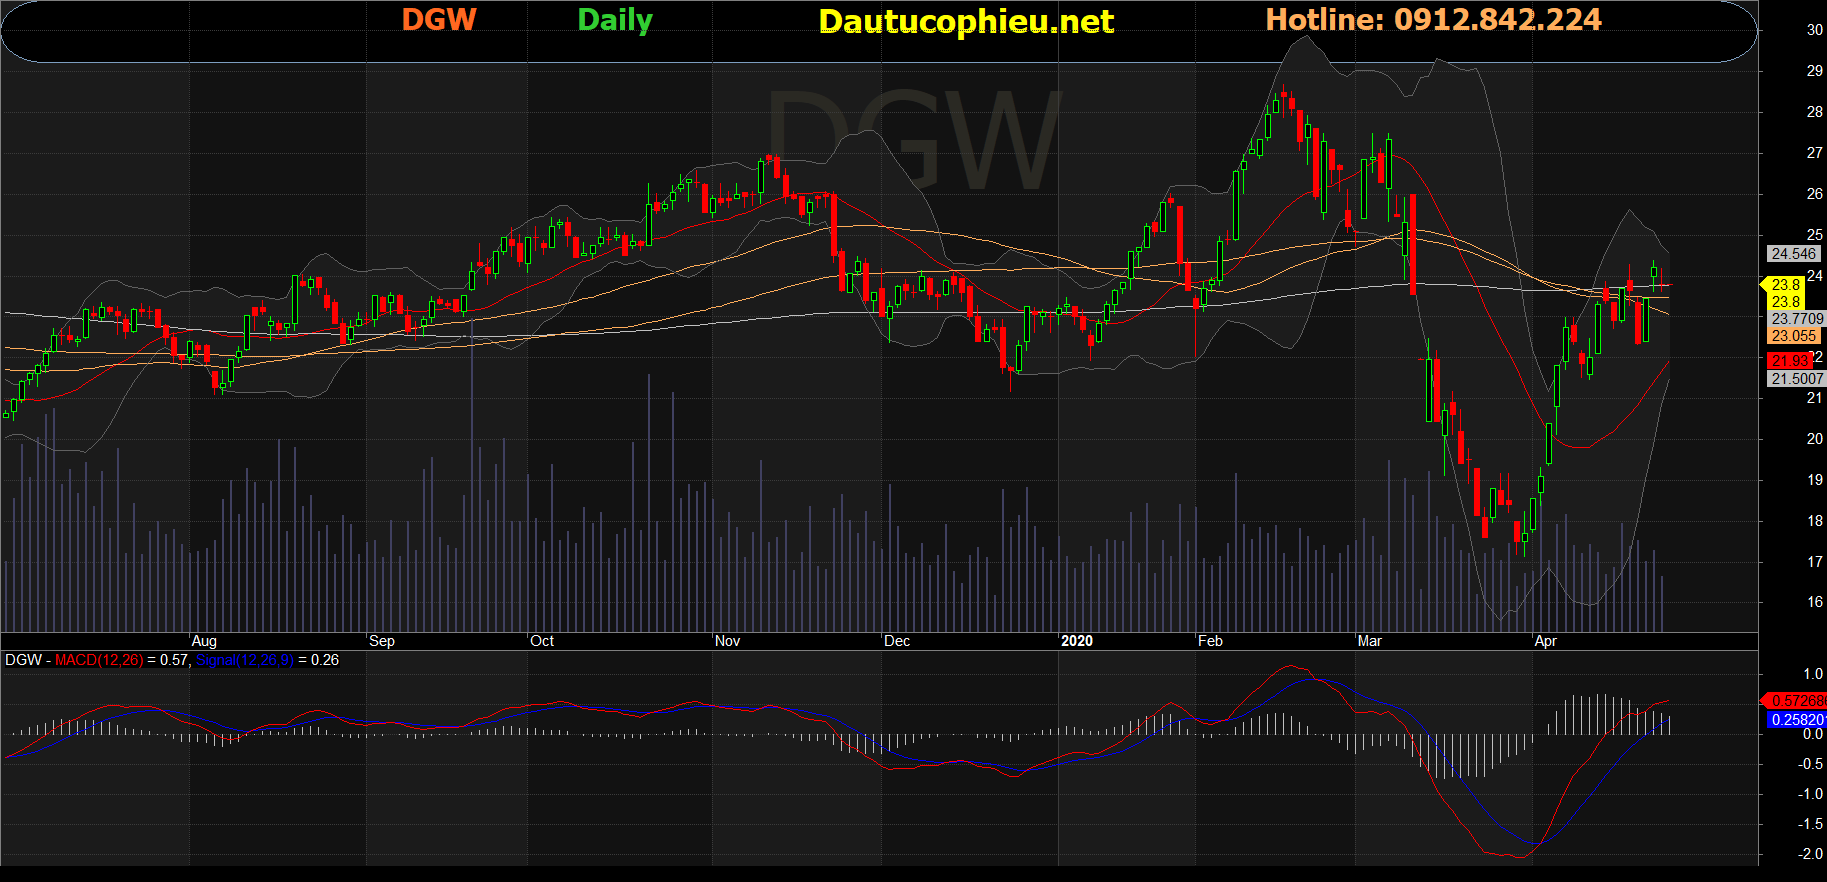The width and height of the screenshot is (1827, 882).
Task: Select the 23.7709 price tag on axis
Action: tap(1797, 319)
